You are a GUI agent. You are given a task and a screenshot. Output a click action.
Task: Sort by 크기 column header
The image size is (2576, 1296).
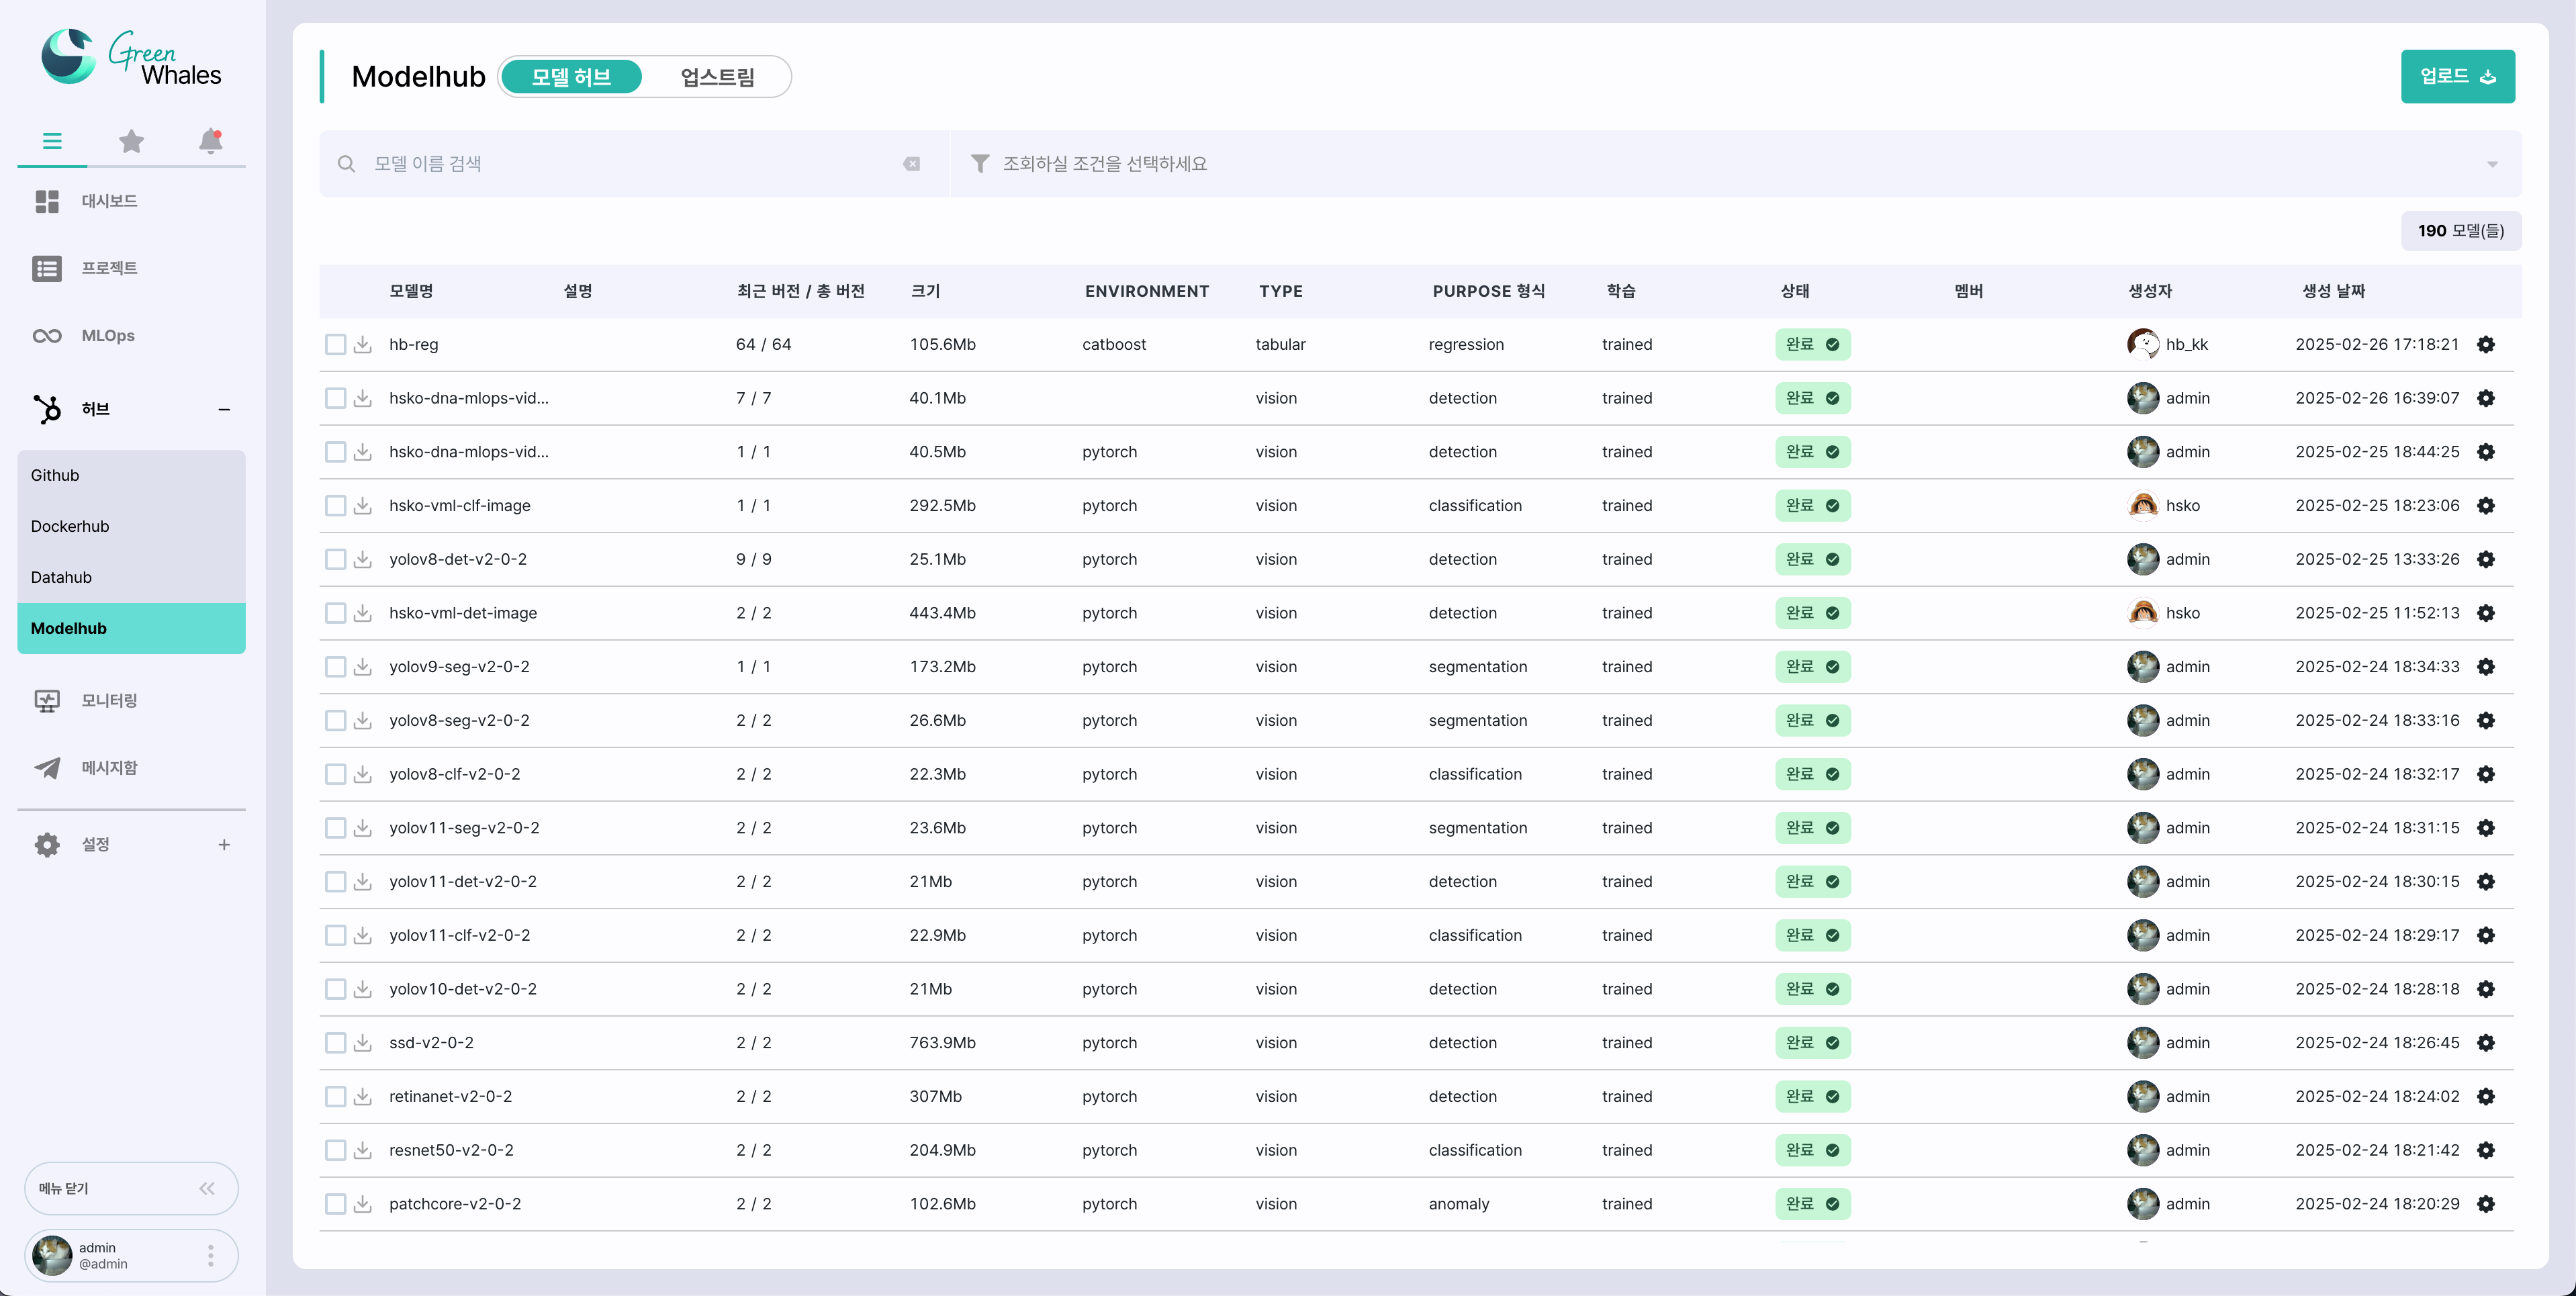pyautogui.click(x=925, y=291)
